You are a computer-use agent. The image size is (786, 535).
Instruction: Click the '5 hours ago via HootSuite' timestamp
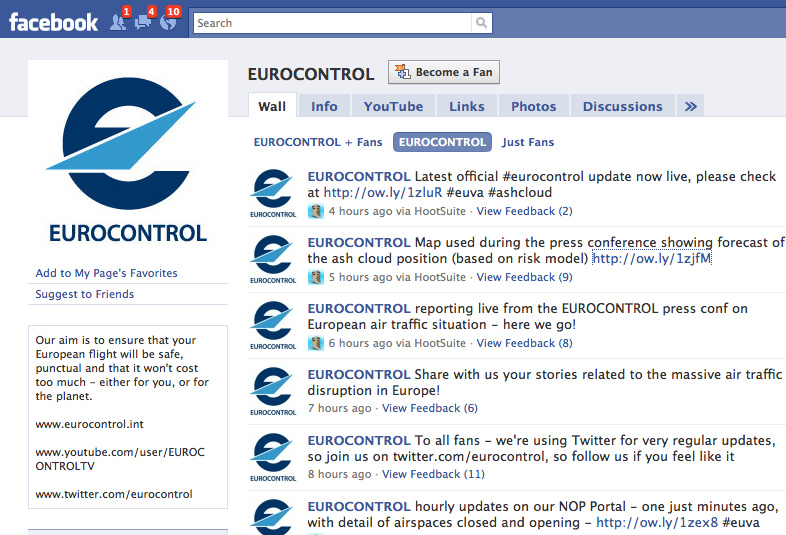coord(397,277)
